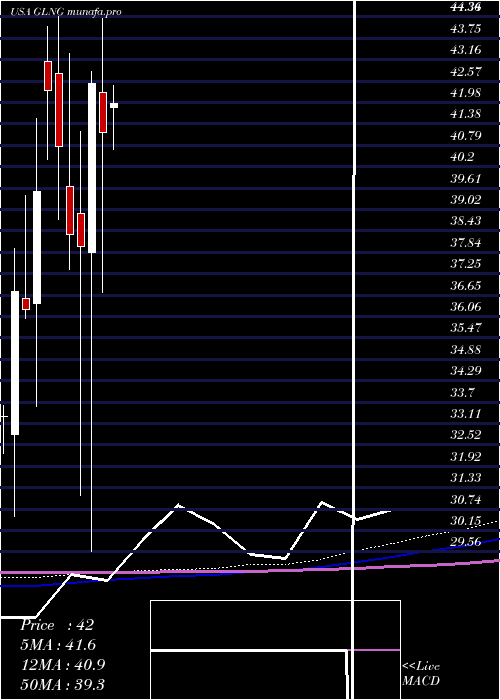Image resolution: width=500 pixels, height=700 pixels.
Task: Select the 31.33 price level label
Action: pos(466,478)
